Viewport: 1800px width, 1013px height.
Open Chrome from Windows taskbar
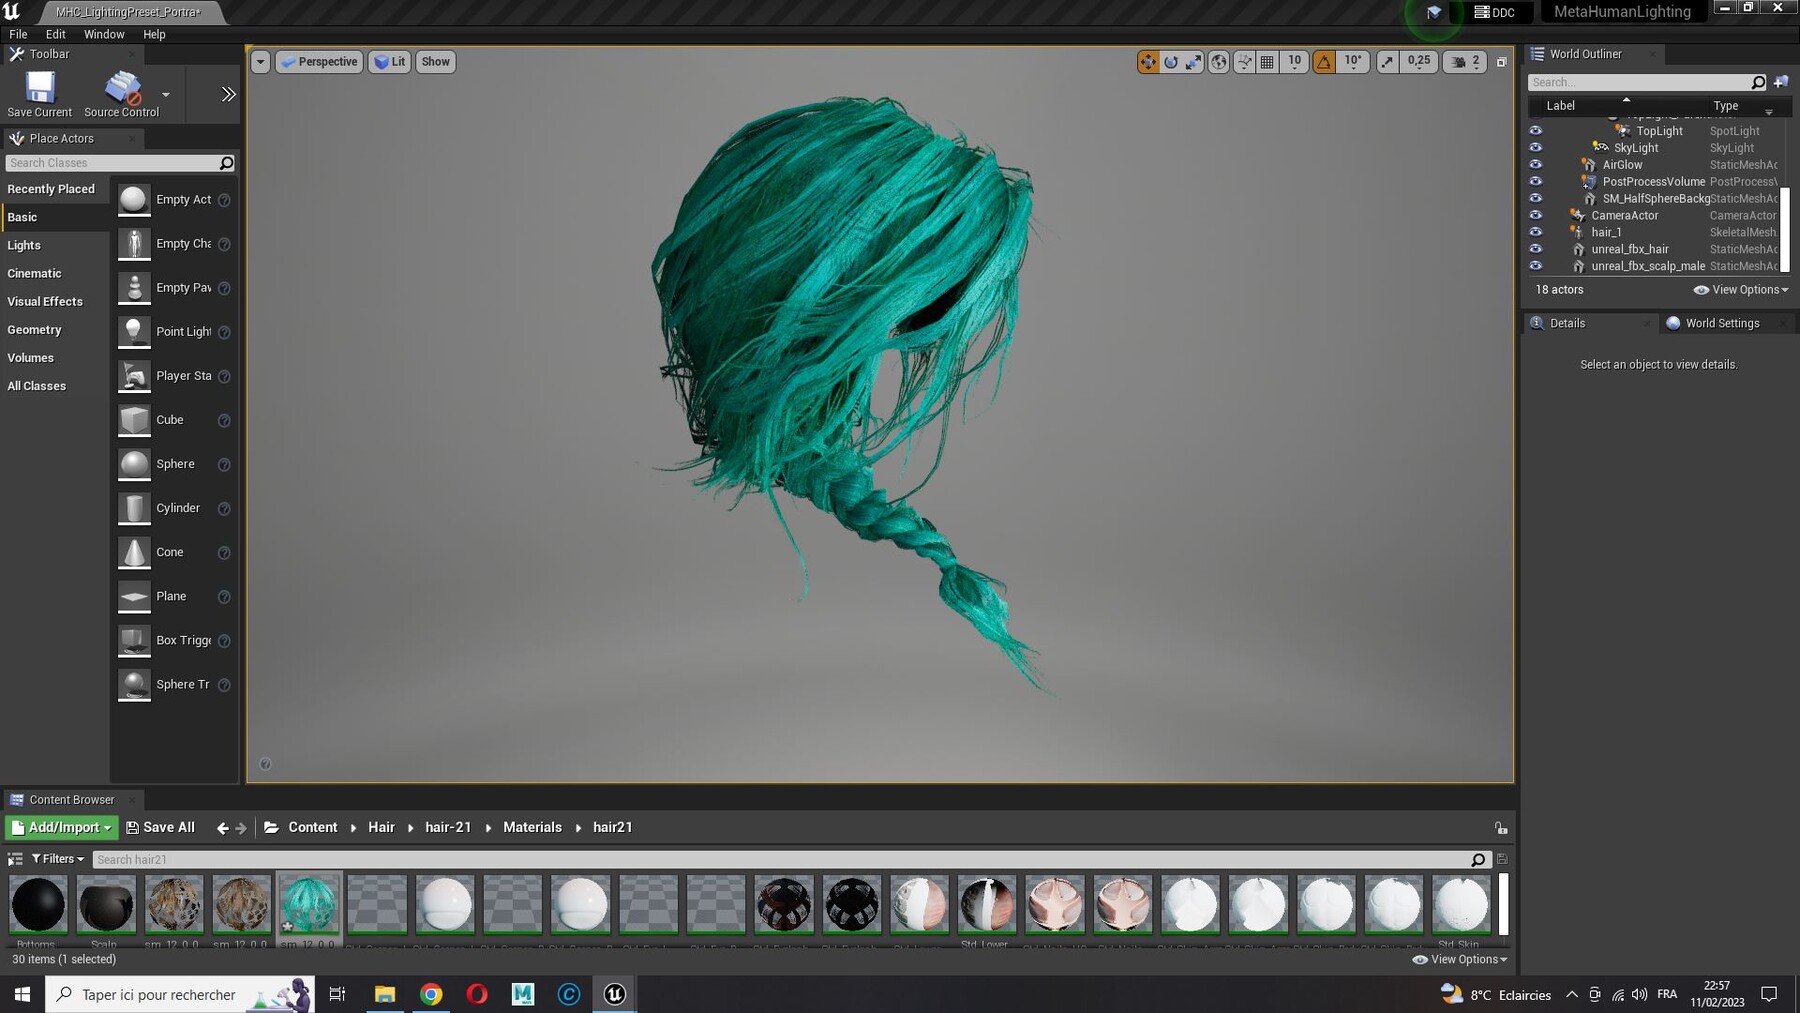coord(431,994)
